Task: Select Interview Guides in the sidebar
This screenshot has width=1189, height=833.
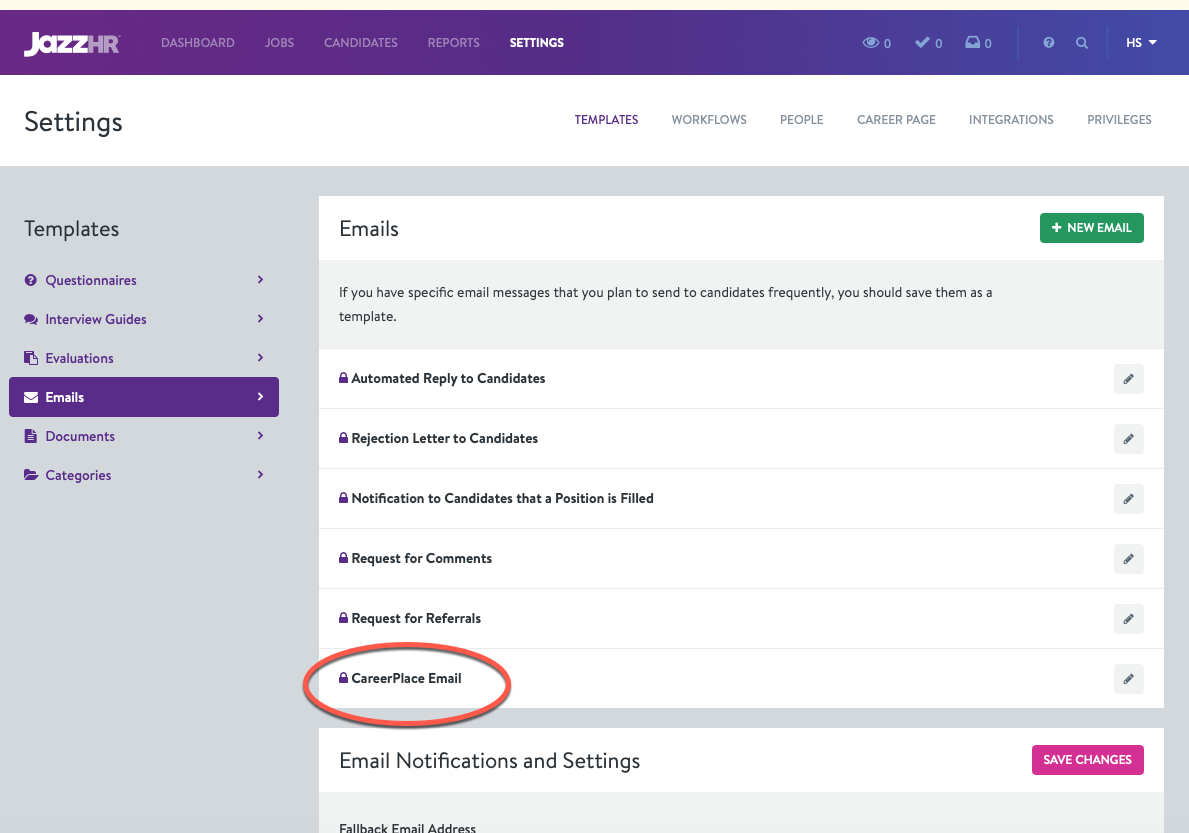Action: coord(96,319)
